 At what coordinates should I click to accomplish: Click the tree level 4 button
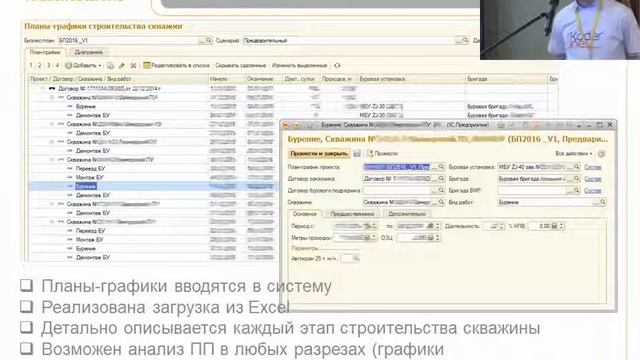pyautogui.click(x=57, y=65)
